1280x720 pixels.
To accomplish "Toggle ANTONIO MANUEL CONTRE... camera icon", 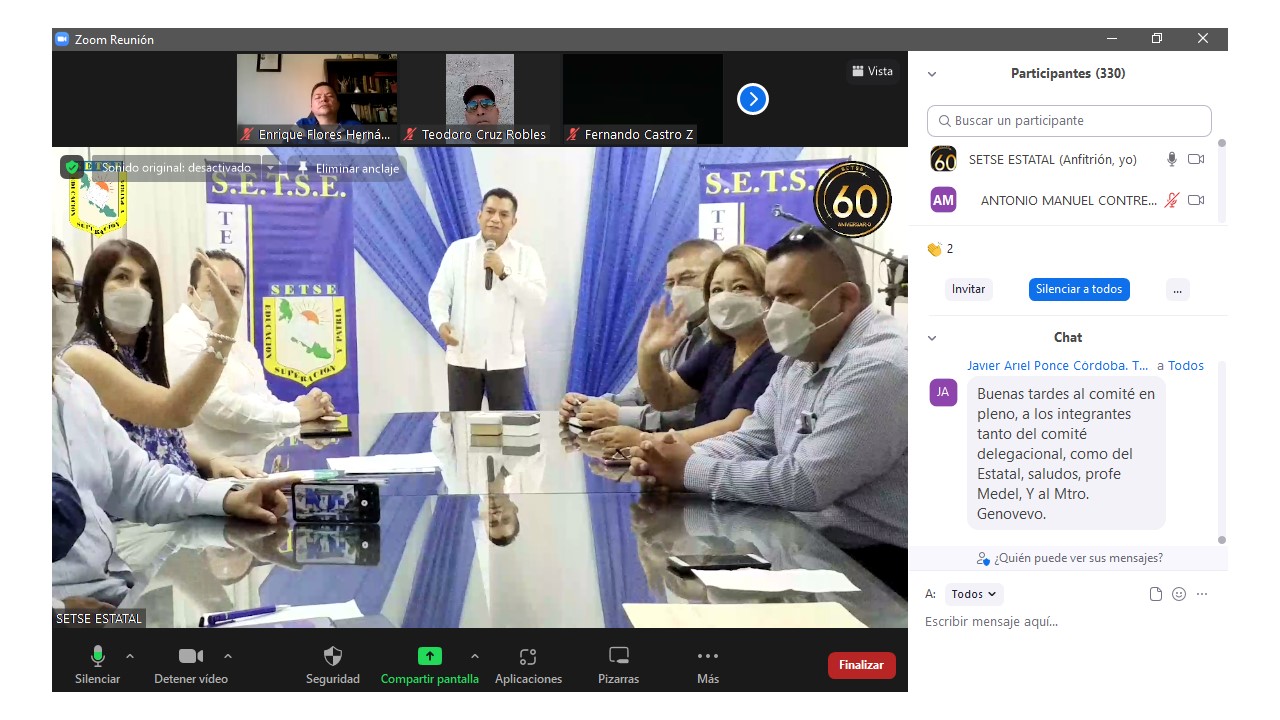I will click(1196, 200).
